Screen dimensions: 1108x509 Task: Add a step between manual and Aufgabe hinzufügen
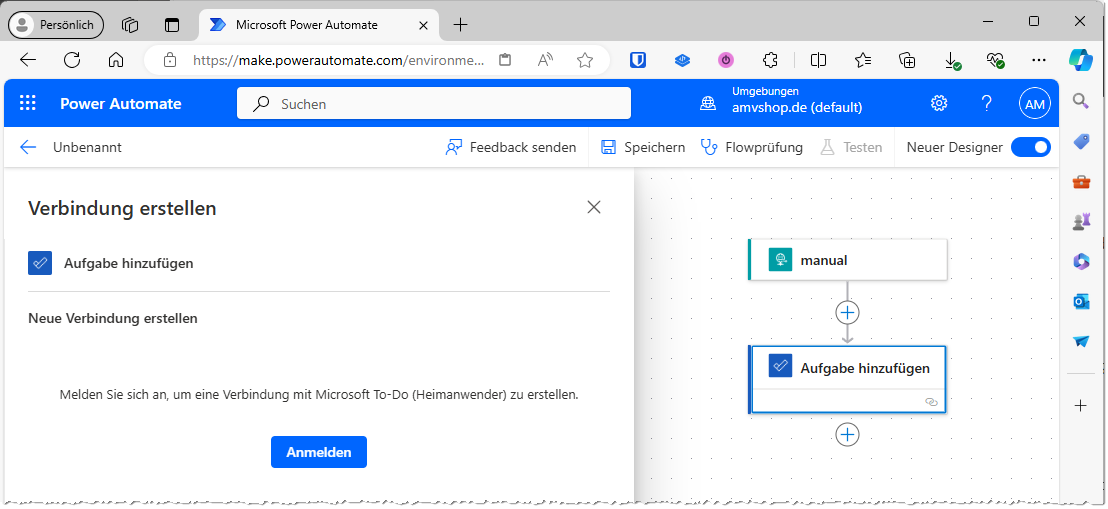(847, 312)
